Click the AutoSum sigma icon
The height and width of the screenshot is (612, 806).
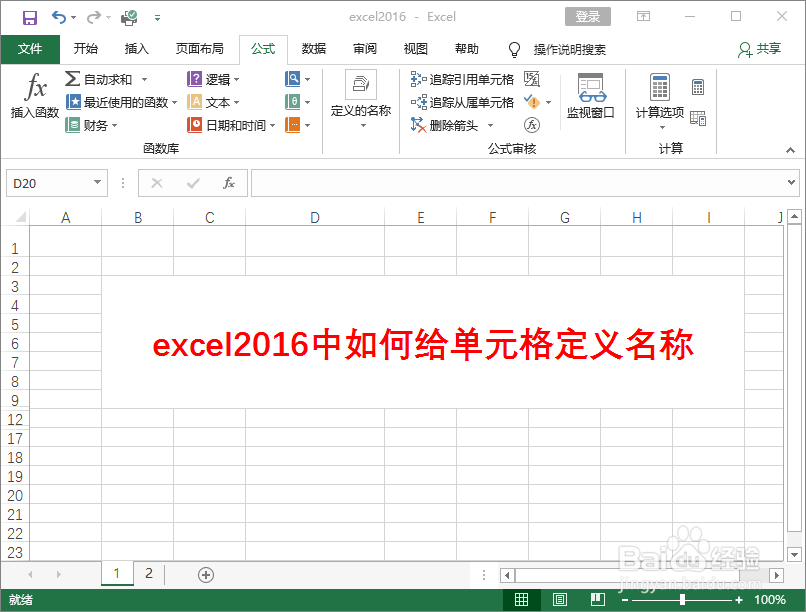[72, 79]
